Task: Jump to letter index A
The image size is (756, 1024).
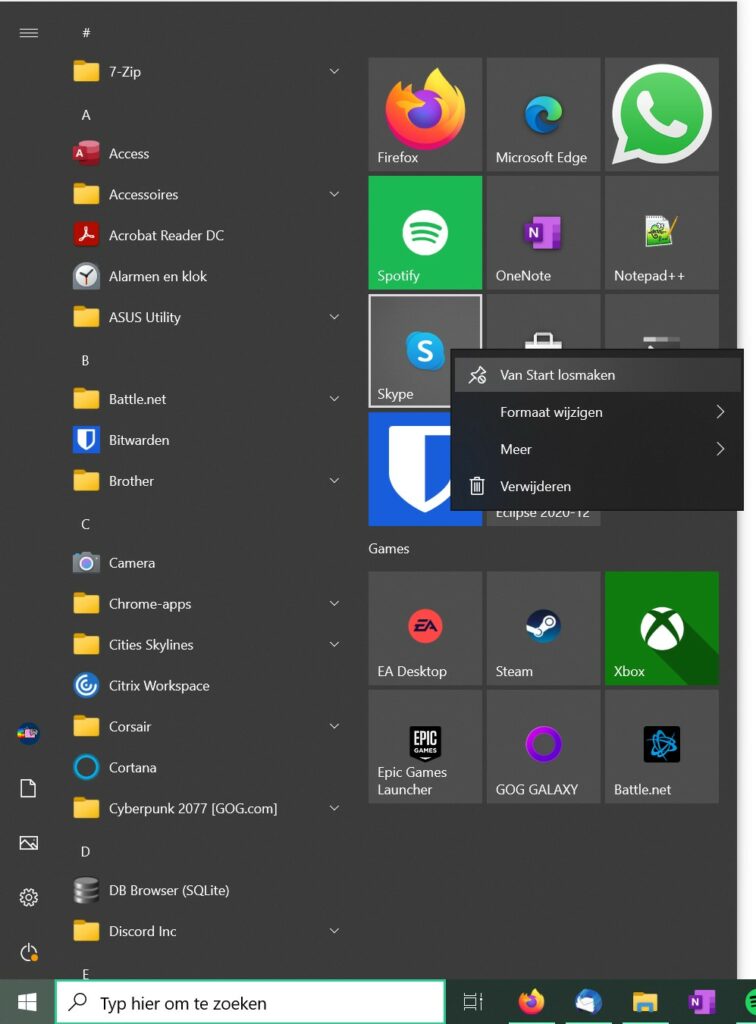Action: pos(86,115)
